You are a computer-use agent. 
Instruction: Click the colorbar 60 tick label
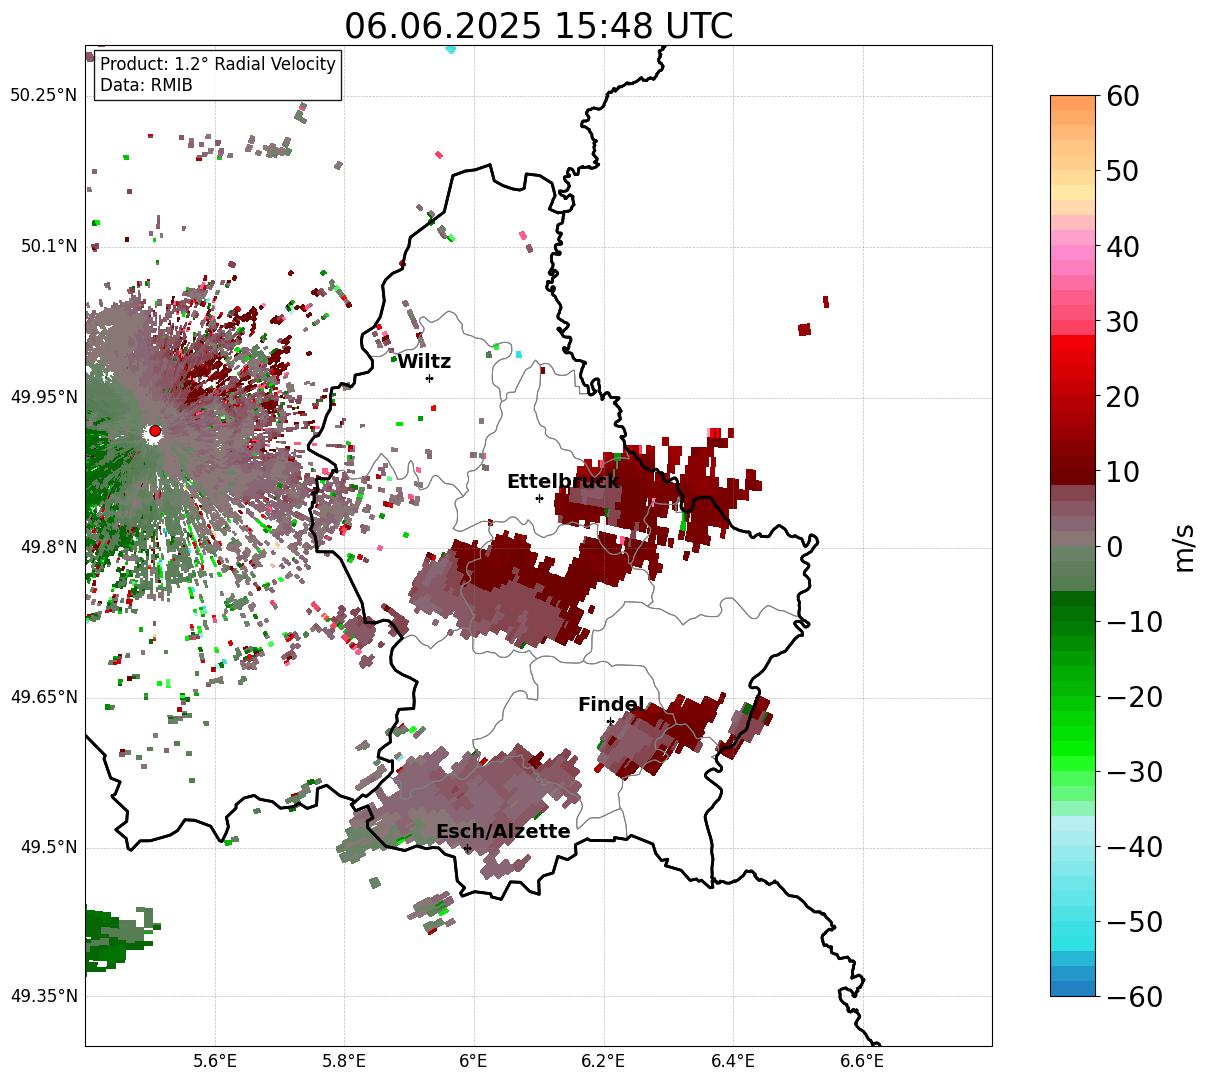click(x=1121, y=96)
